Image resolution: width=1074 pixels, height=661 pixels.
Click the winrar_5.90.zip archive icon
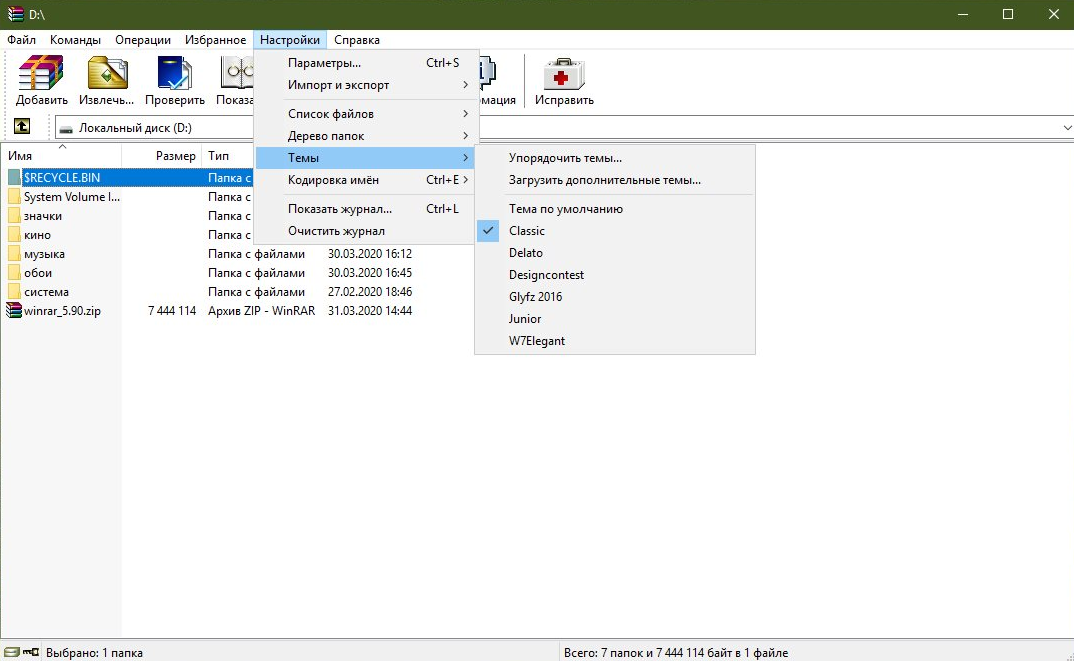point(14,310)
